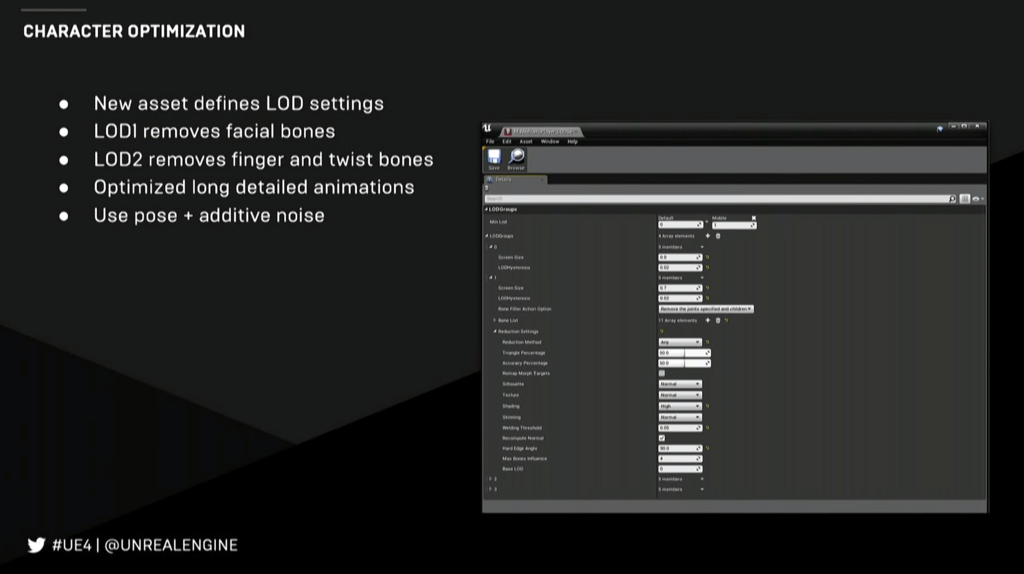1024x574 pixels.
Task: Reset Welding Threshold to default
Action: 707,428
